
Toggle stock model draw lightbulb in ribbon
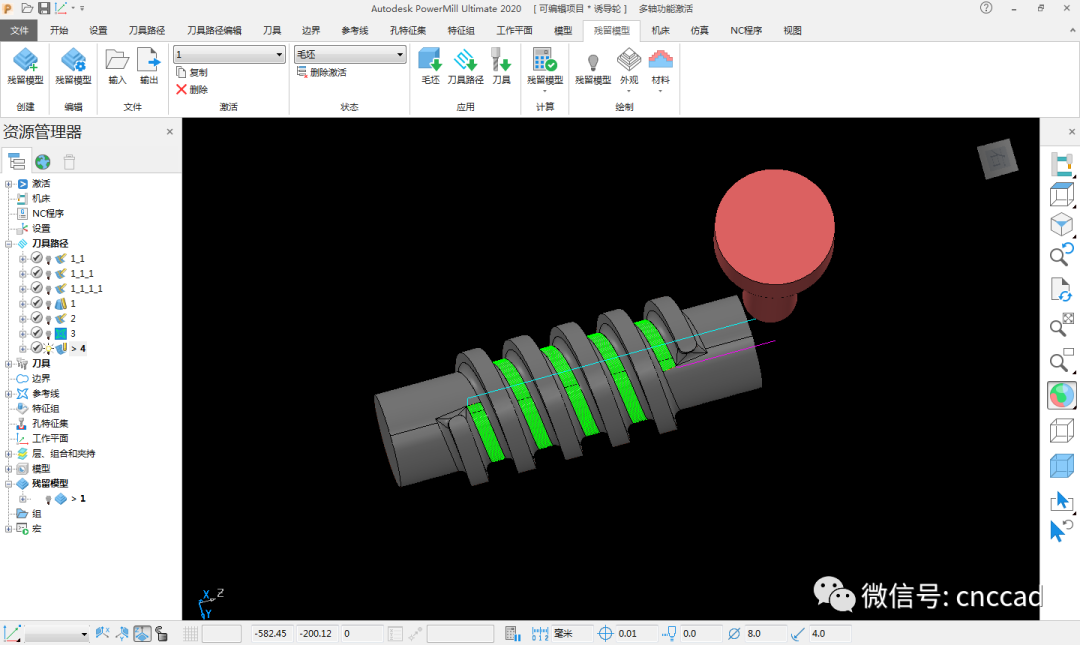(592, 67)
